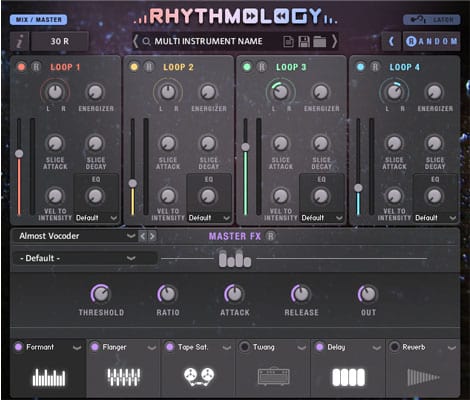
Task: Select the Tape Sat. reel icon
Action: point(199,377)
